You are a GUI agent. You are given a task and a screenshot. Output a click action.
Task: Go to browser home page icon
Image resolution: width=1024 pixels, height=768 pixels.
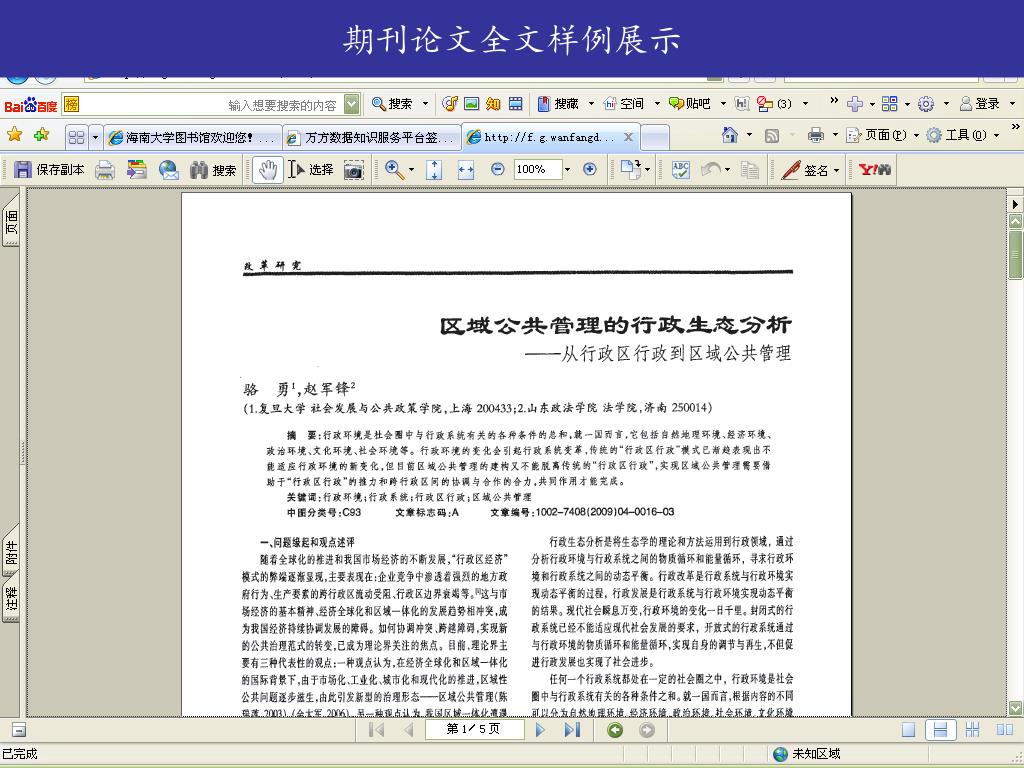click(730, 135)
